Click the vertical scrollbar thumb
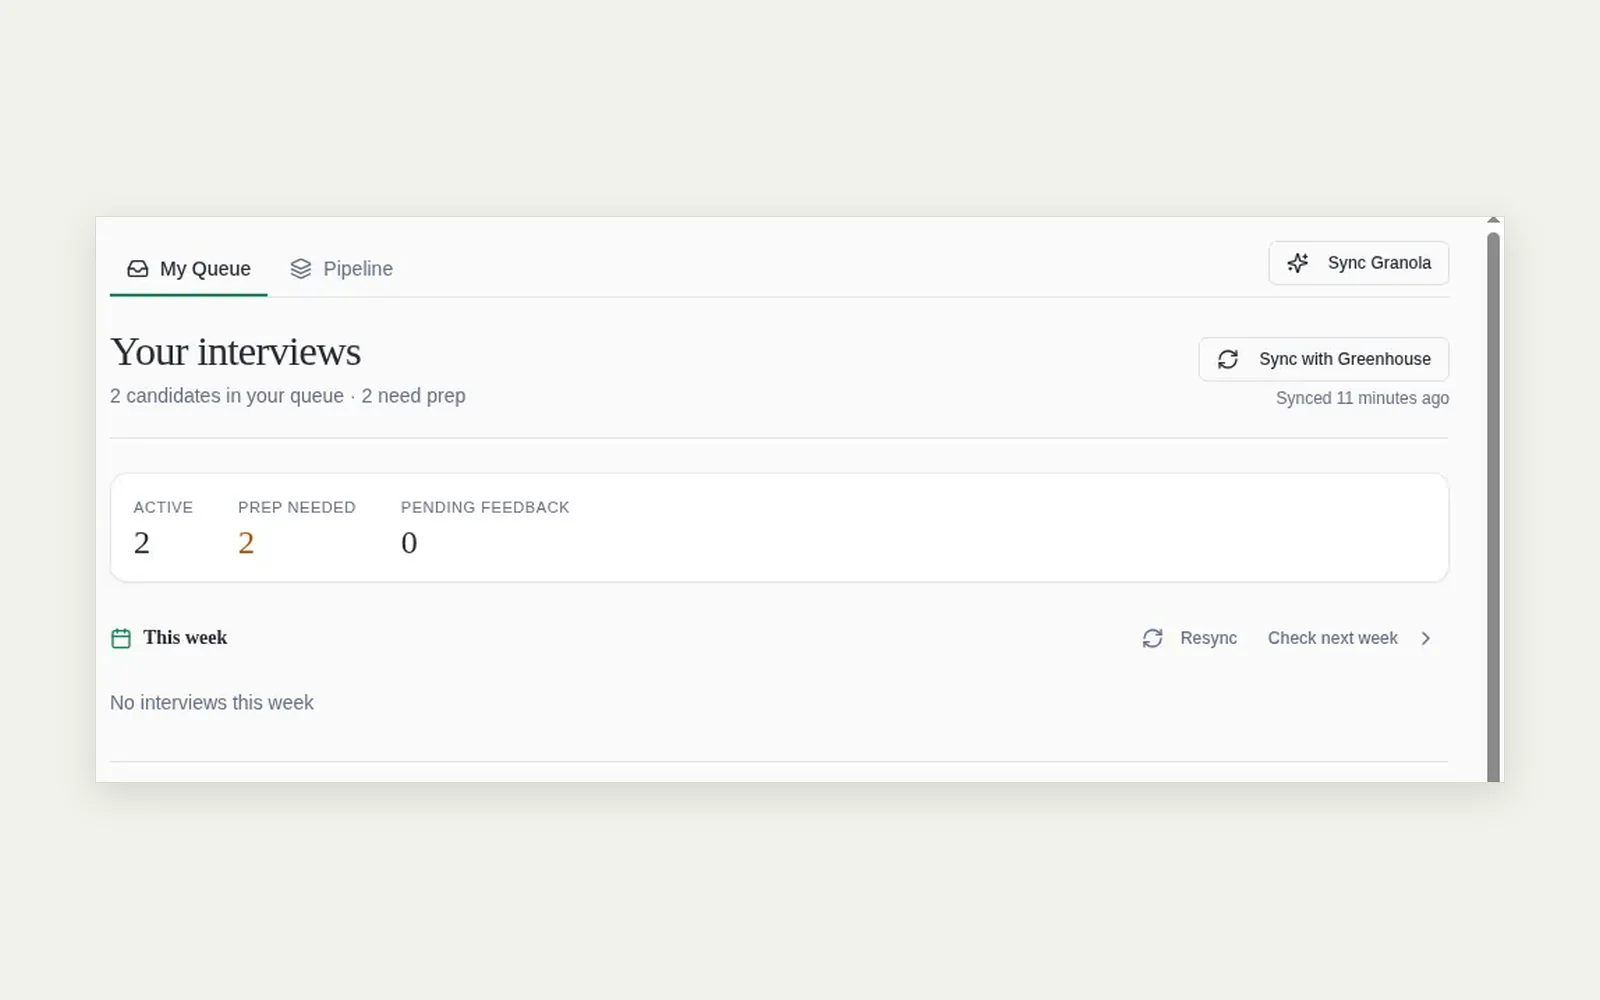This screenshot has width=1600, height=1000. 1493,507
